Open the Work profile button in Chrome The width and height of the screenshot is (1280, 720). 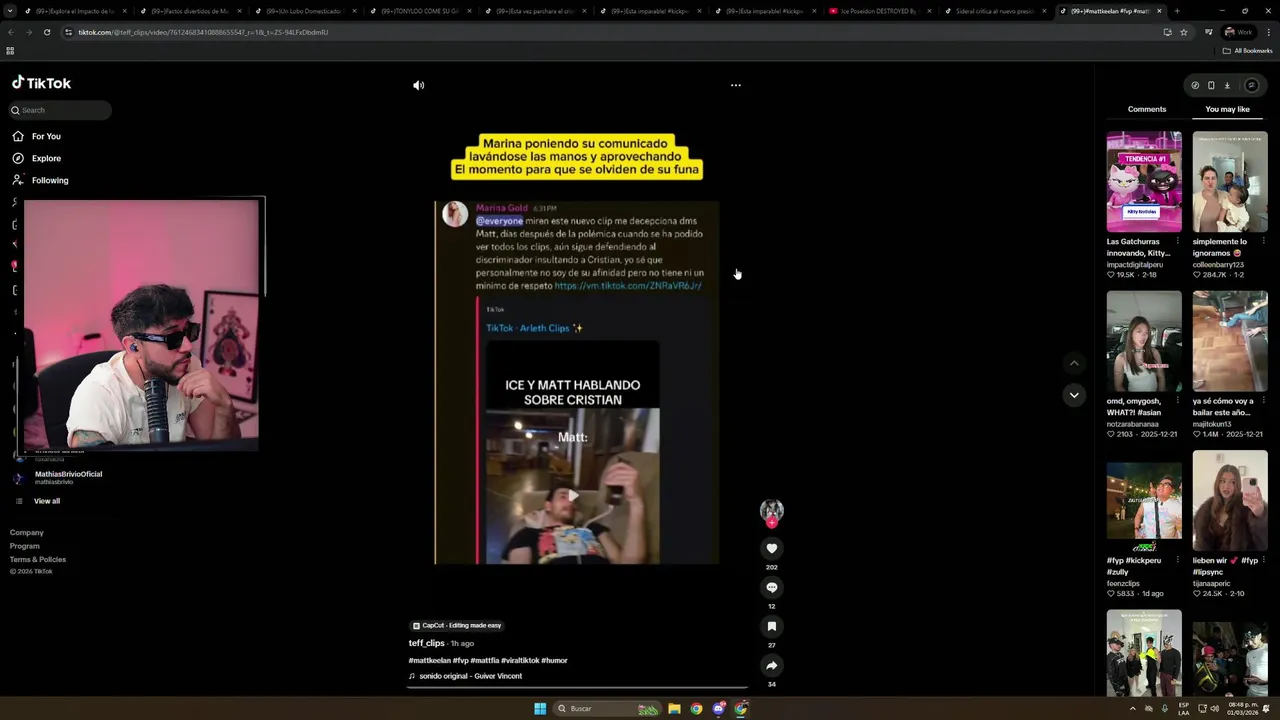[x=1238, y=32]
